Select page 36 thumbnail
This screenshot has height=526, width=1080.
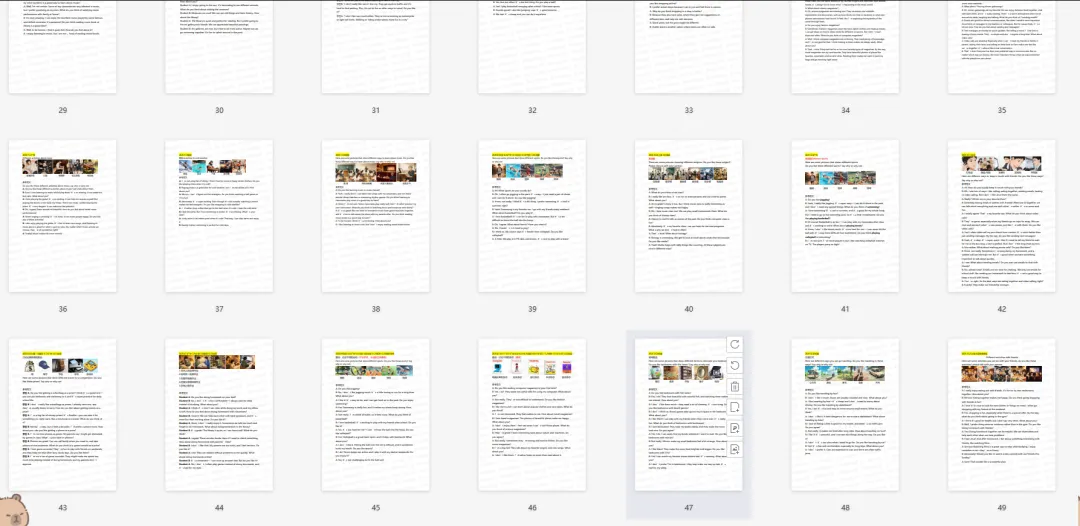tap(63, 216)
